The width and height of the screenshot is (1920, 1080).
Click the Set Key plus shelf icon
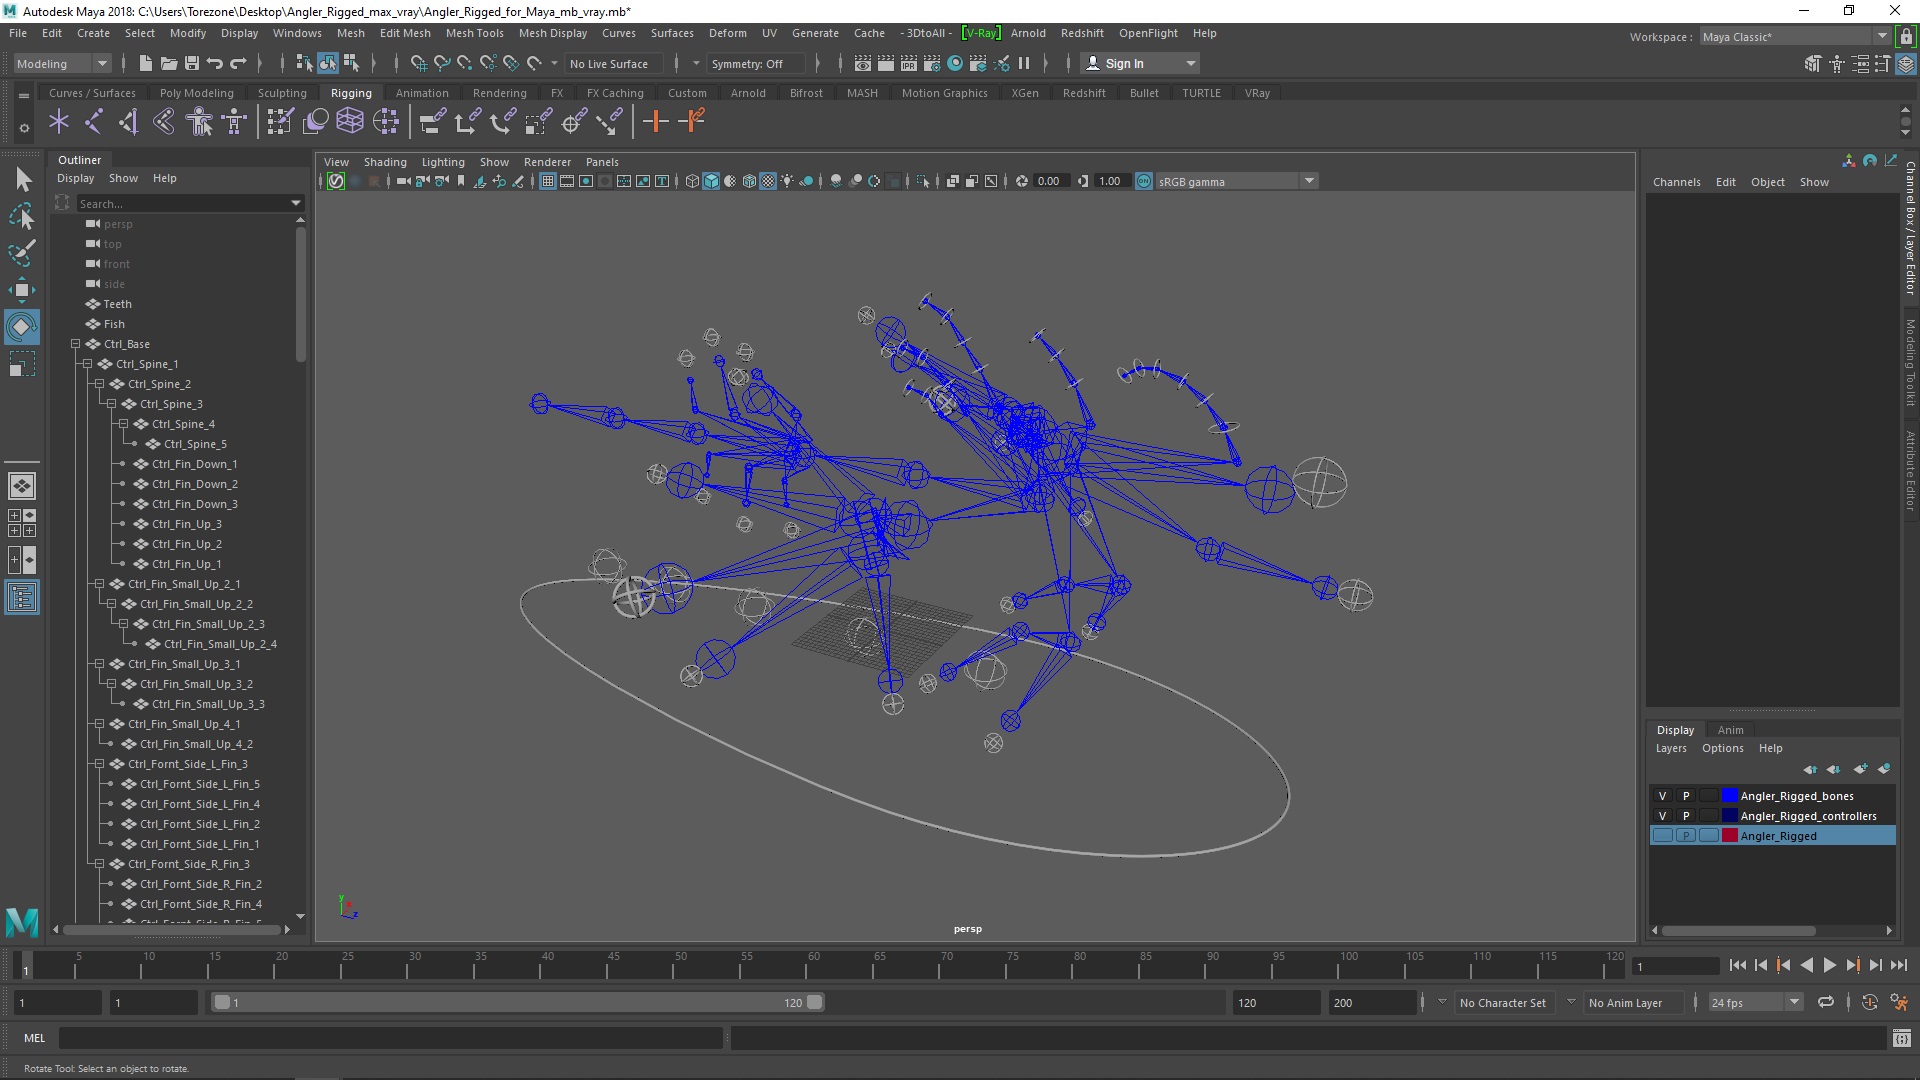(x=656, y=122)
